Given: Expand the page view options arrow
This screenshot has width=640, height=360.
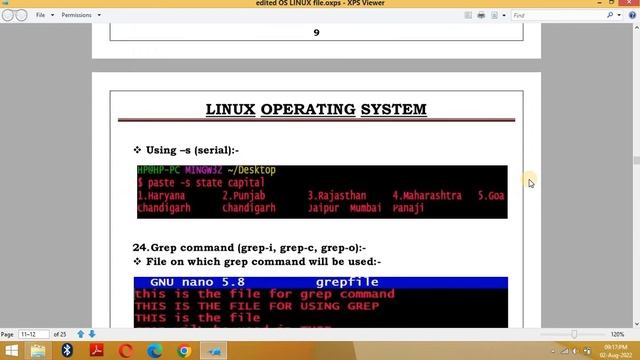Looking at the screenshot, I should (x=504, y=16).
